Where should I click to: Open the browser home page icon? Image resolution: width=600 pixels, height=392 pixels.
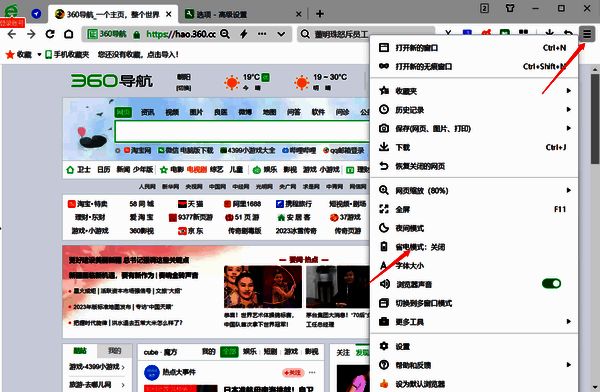point(68,34)
